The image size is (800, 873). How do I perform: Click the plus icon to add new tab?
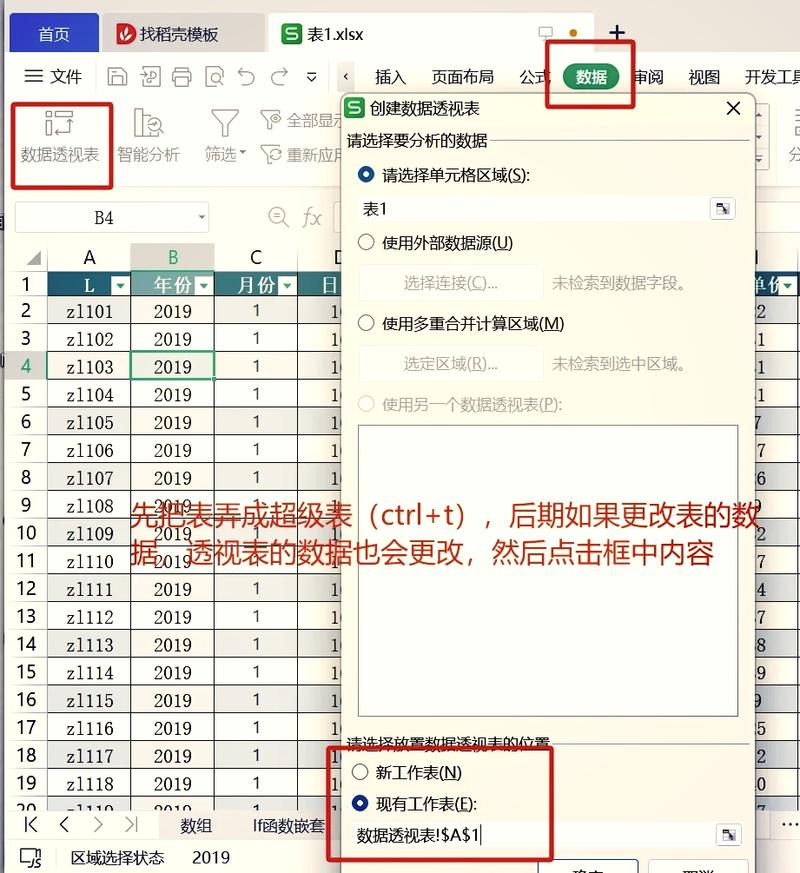tap(617, 33)
